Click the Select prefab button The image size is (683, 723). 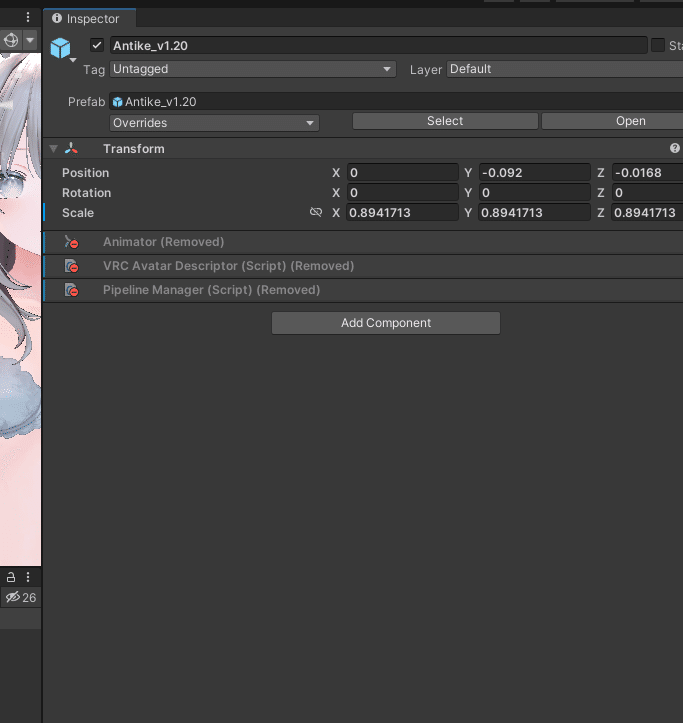[445, 121]
